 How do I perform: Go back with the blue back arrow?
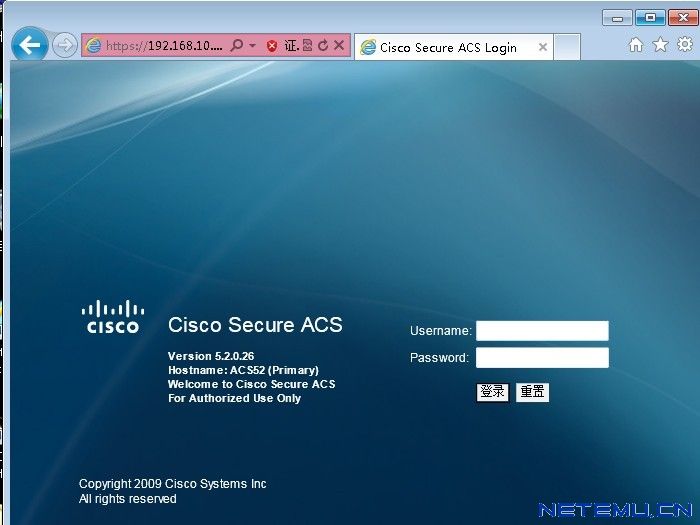(30, 45)
